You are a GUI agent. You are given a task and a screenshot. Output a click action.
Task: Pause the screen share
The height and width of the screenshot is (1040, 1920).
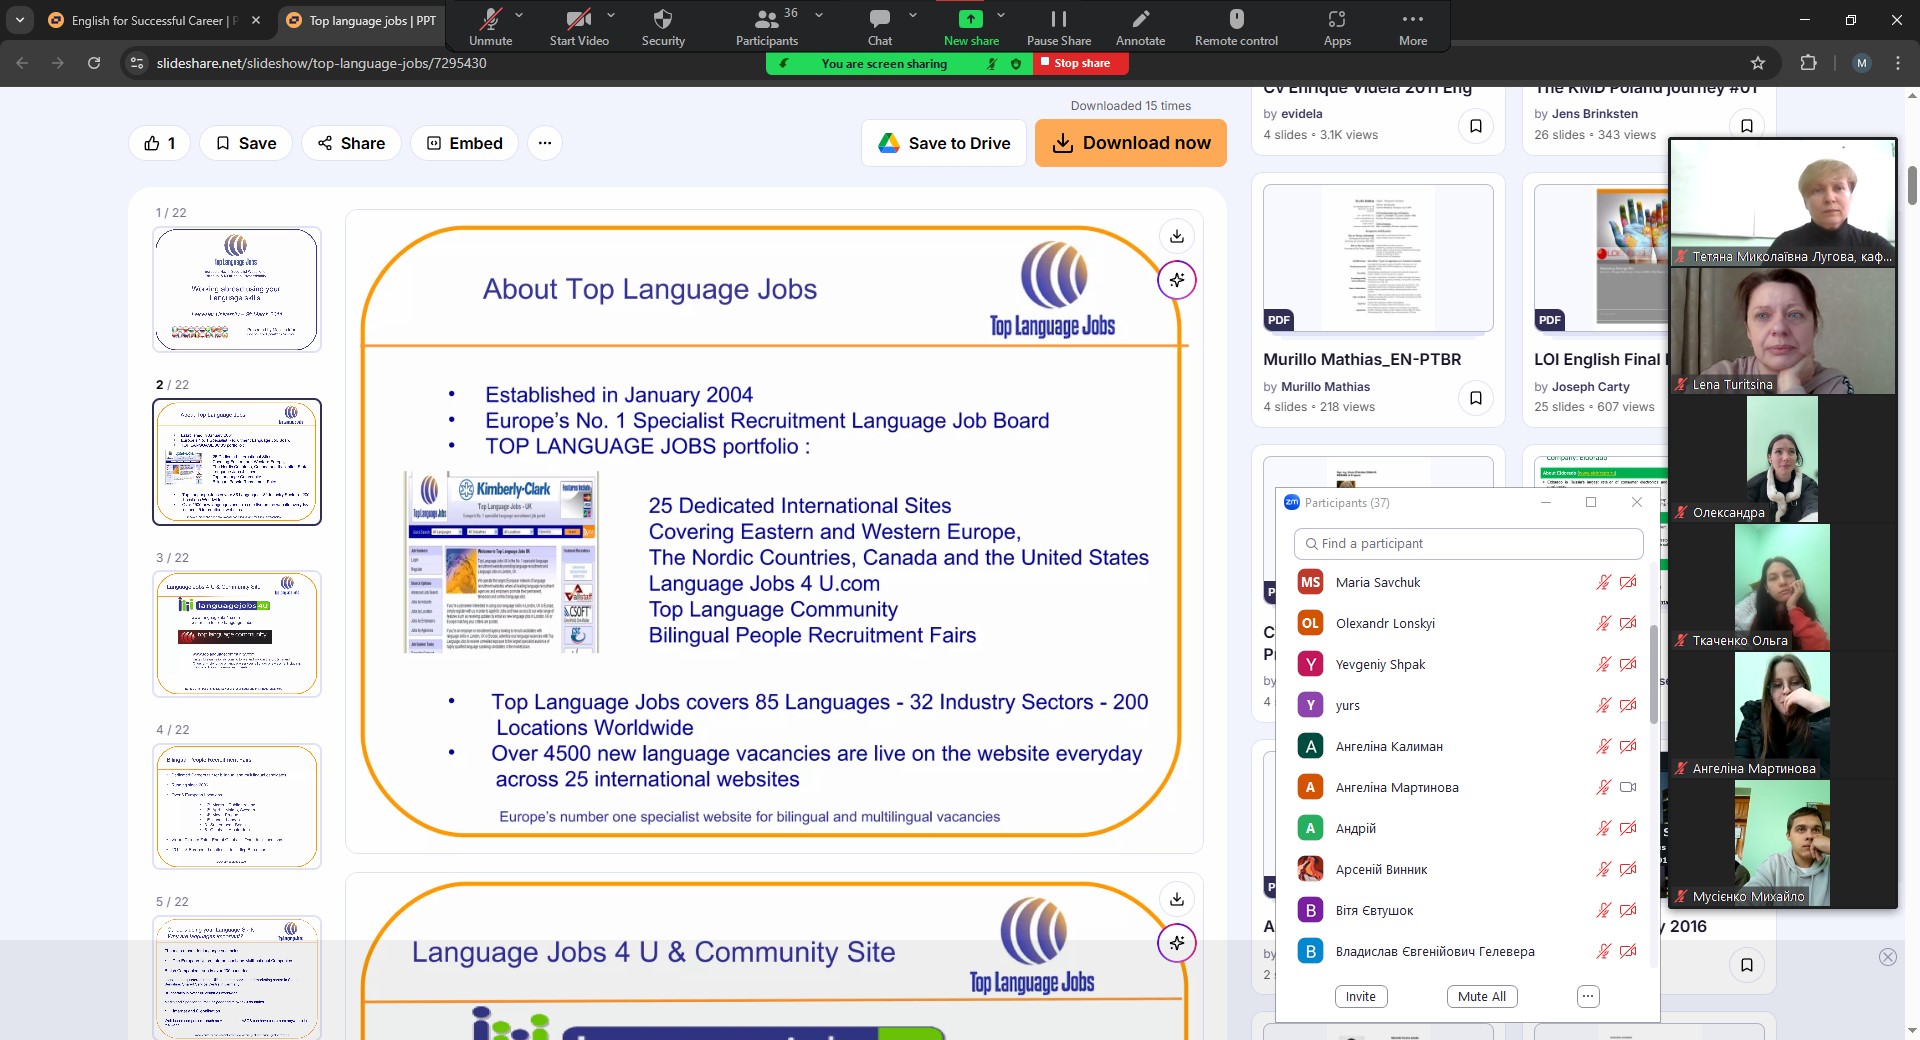[1058, 27]
